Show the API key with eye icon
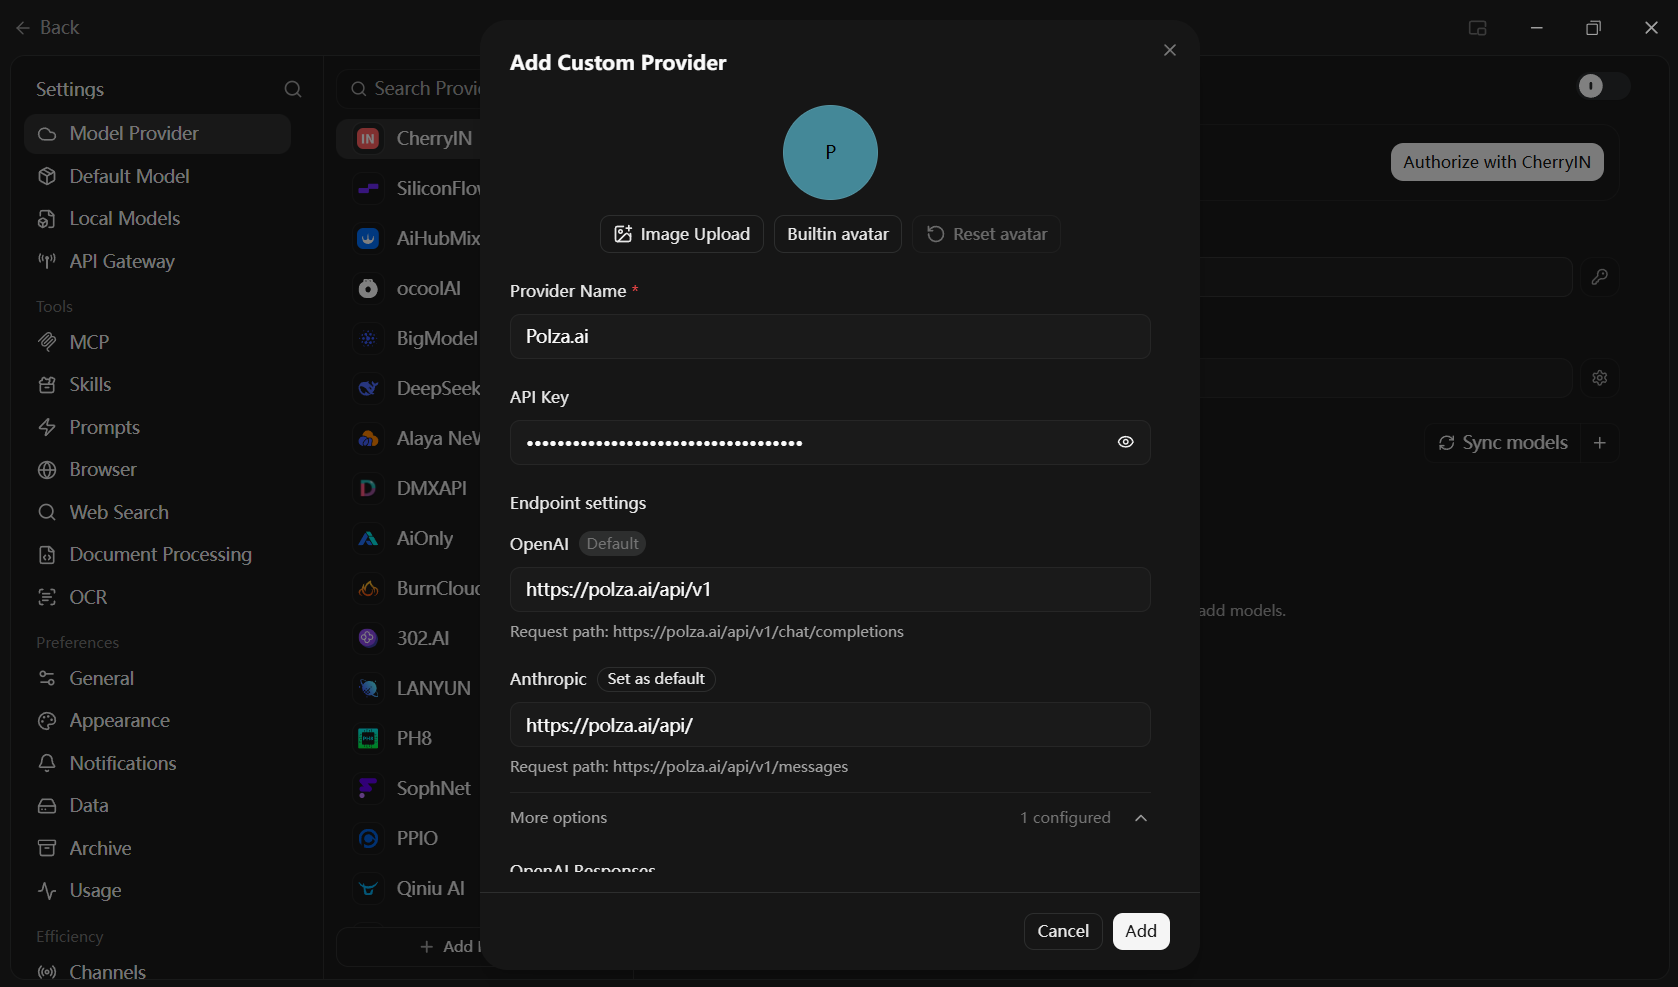This screenshot has height=987, width=1678. (x=1125, y=442)
